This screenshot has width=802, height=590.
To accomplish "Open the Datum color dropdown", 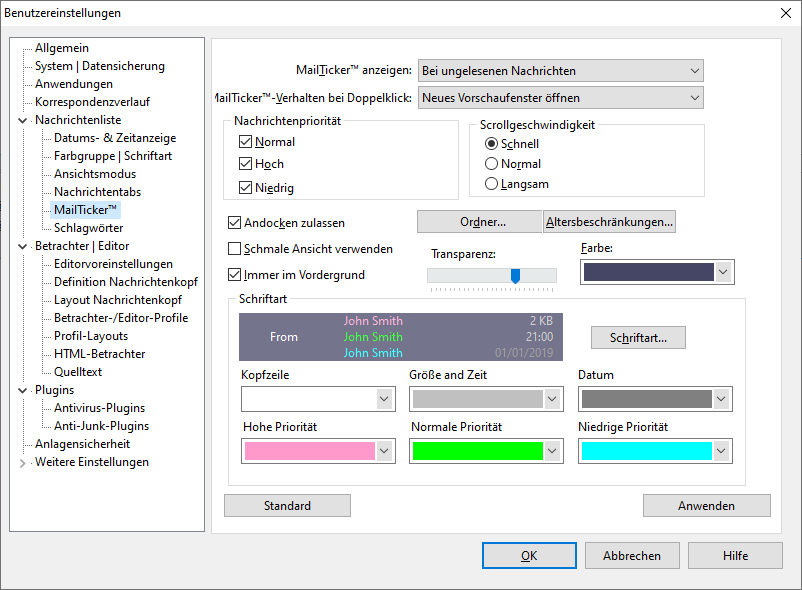I will [x=721, y=399].
